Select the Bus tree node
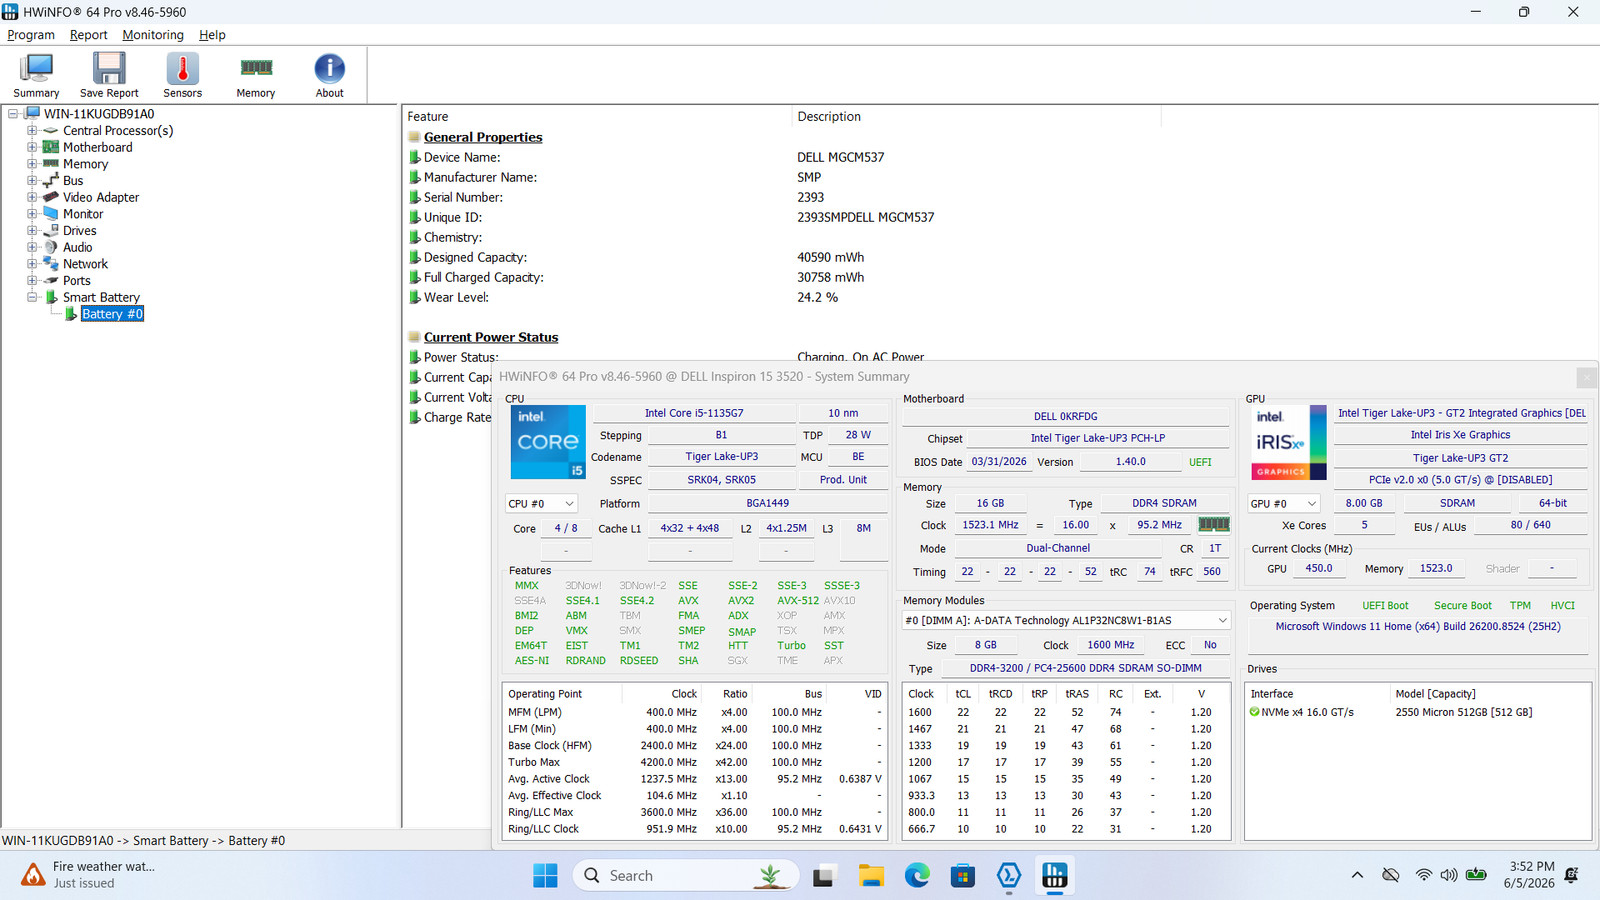 (73, 181)
